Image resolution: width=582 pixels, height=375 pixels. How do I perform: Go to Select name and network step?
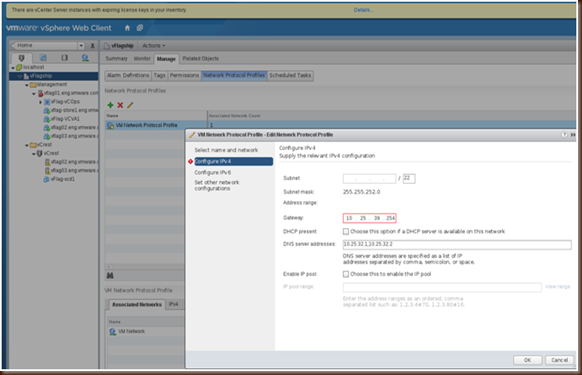226,150
